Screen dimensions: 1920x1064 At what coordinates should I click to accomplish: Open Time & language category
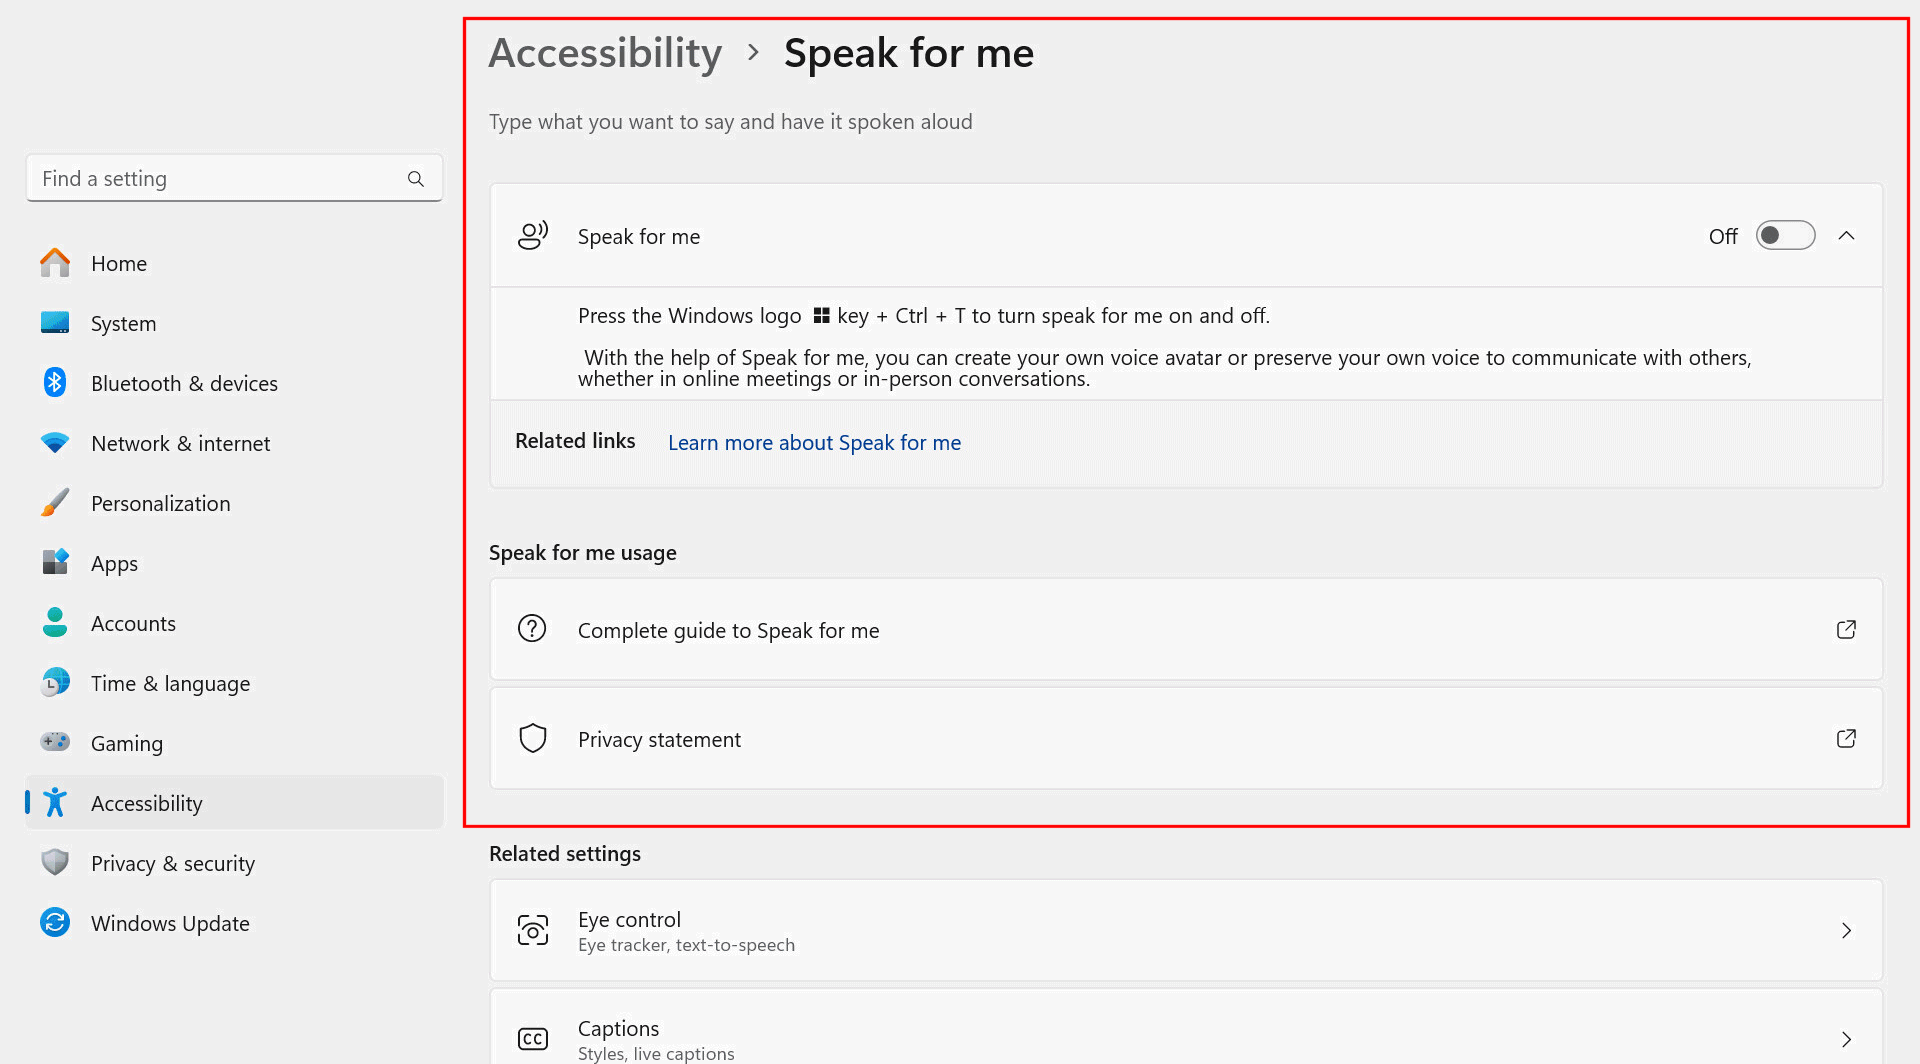click(x=235, y=683)
